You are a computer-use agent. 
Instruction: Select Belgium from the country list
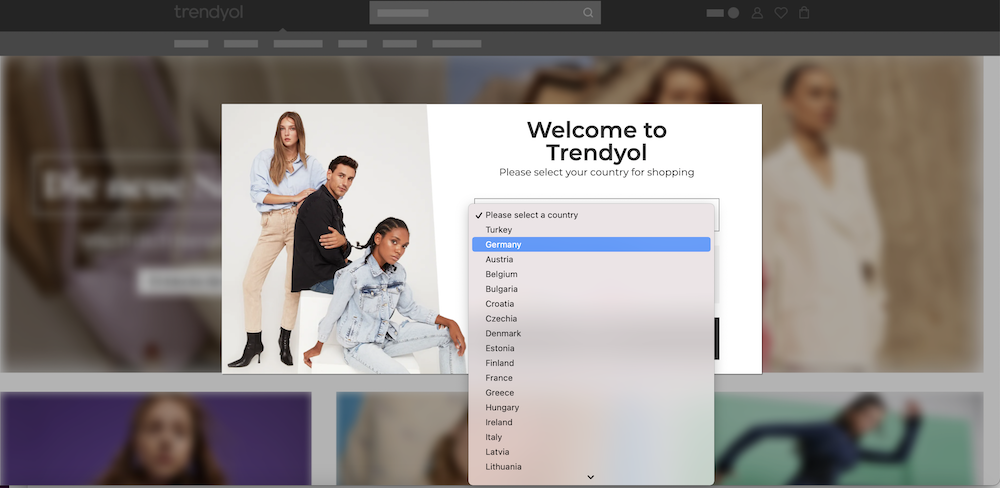591,274
